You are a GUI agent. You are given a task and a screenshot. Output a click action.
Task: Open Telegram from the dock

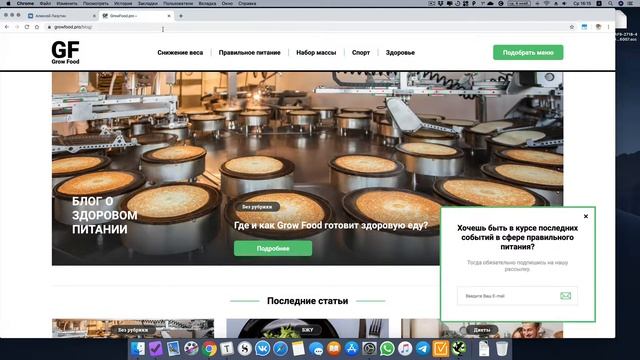point(423,349)
